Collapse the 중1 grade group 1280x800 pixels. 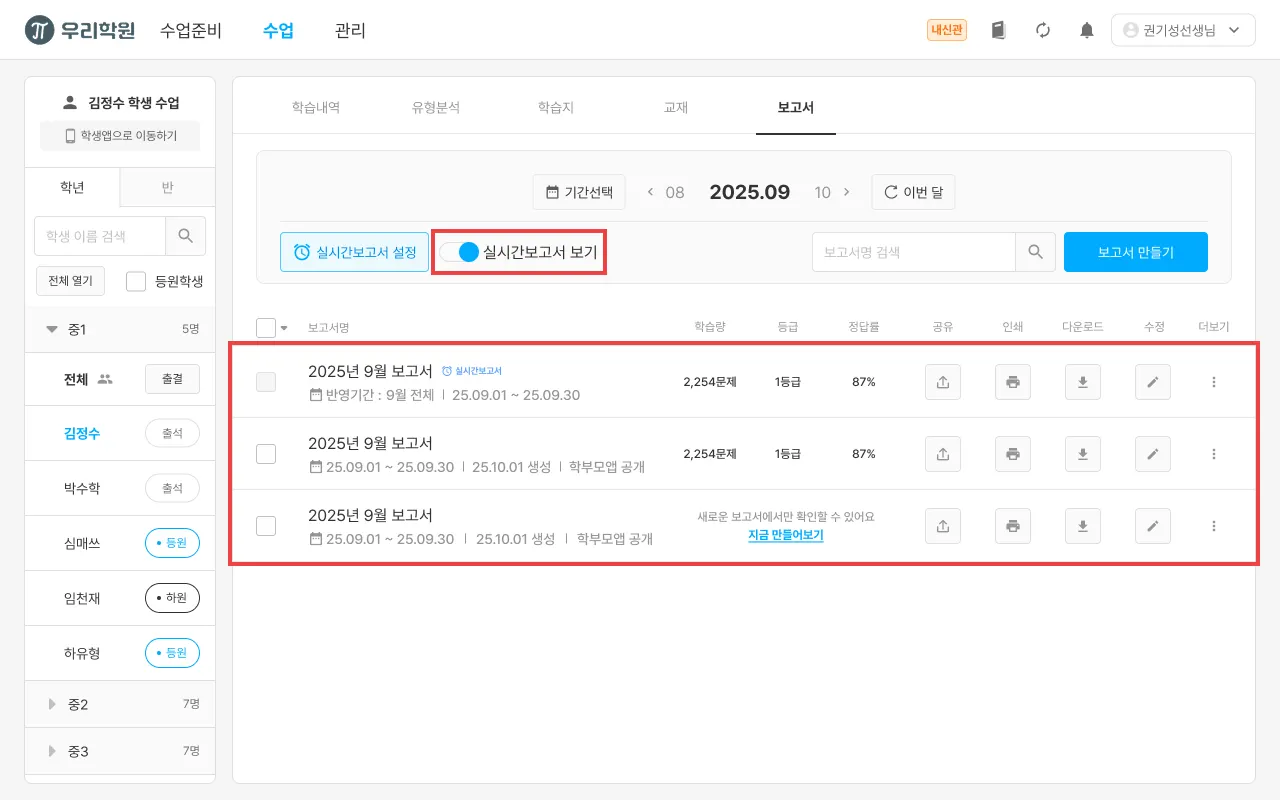pyautogui.click(x=52, y=329)
